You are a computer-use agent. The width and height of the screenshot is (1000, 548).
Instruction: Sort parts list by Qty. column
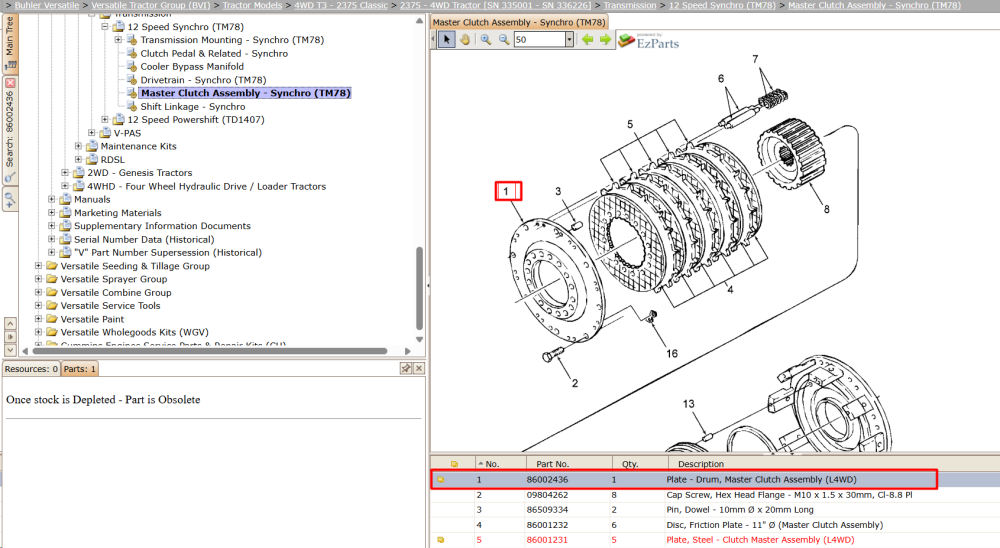point(640,464)
